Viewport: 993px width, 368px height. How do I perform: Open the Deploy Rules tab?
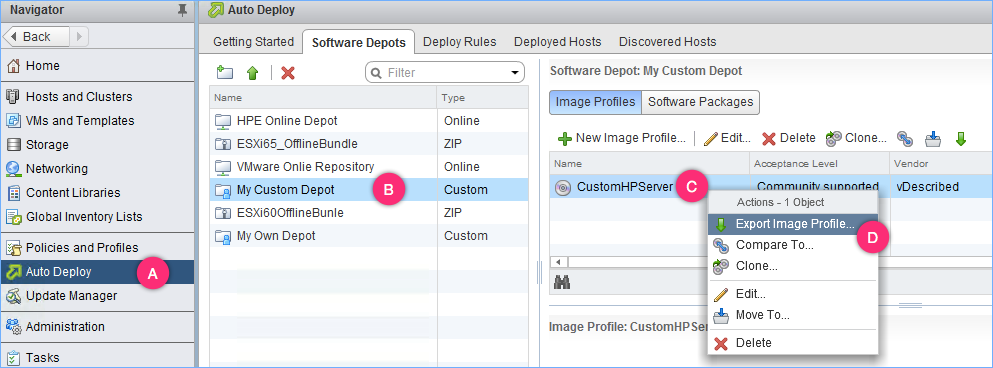pyautogui.click(x=460, y=42)
